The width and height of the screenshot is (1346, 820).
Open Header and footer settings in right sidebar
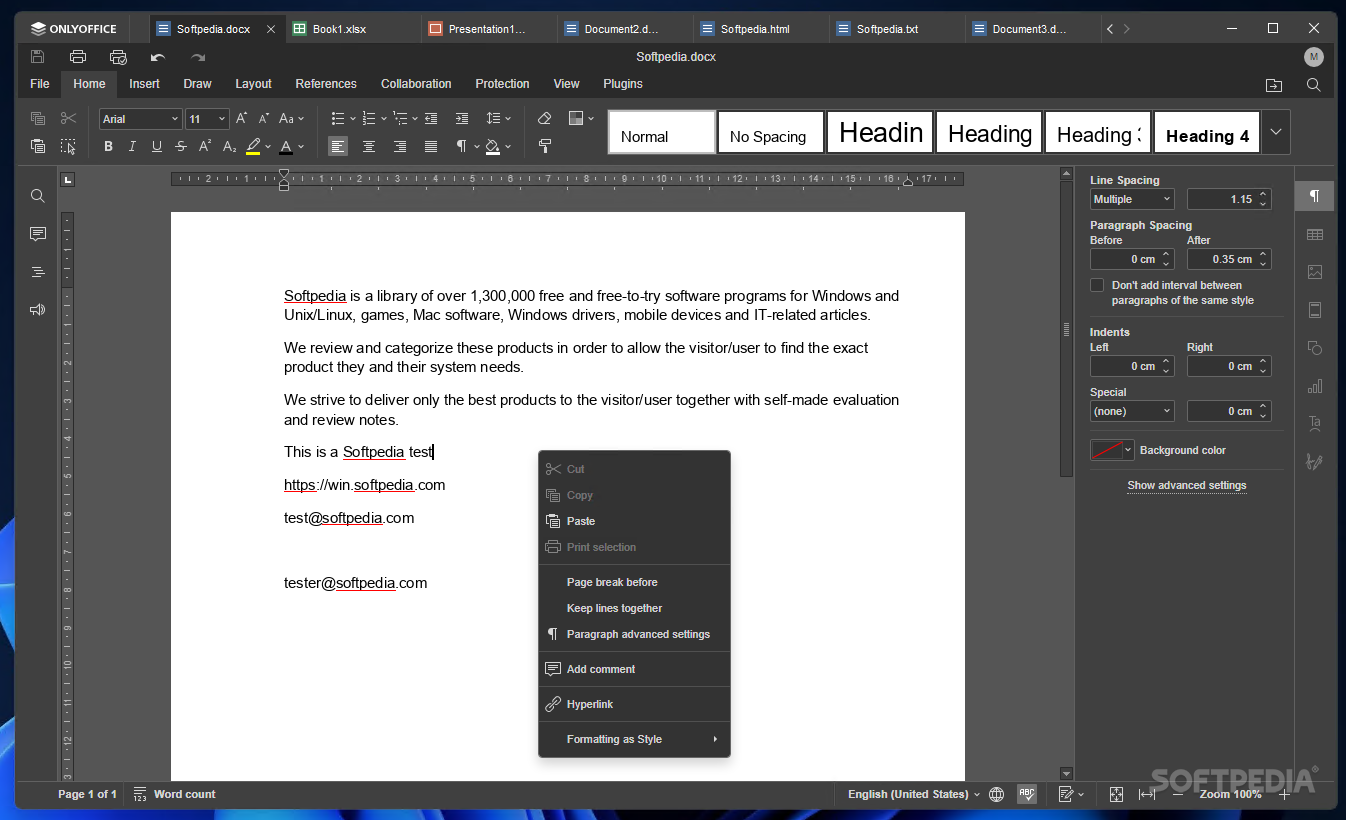click(x=1315, y=310)
